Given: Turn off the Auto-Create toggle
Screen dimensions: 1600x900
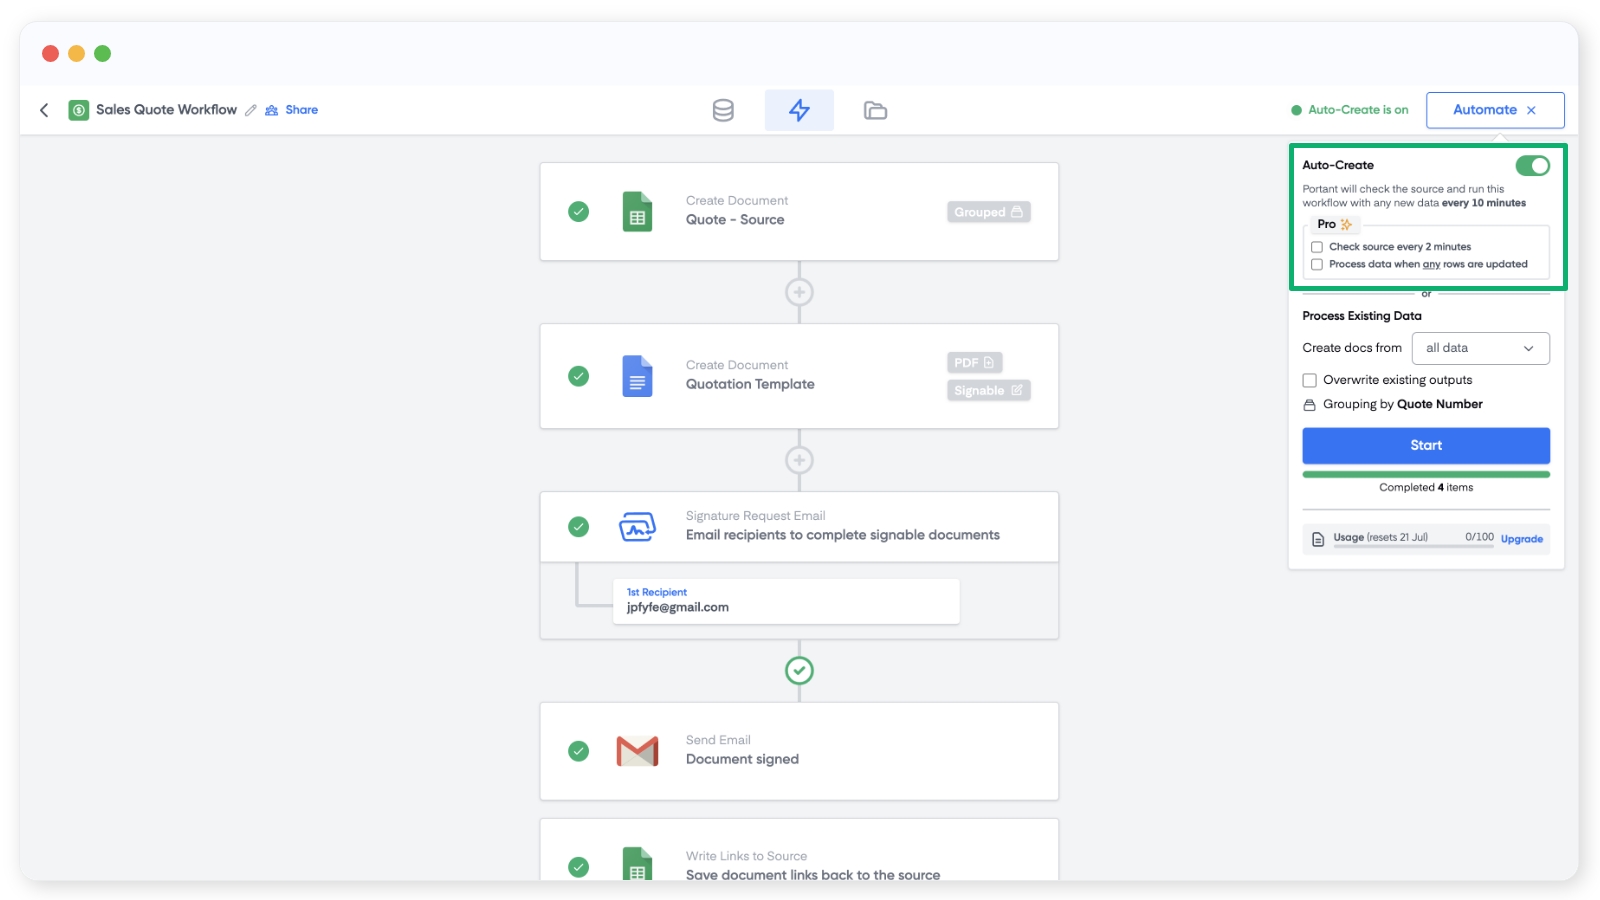Looking at the screenshot, I should point(1532,166).
